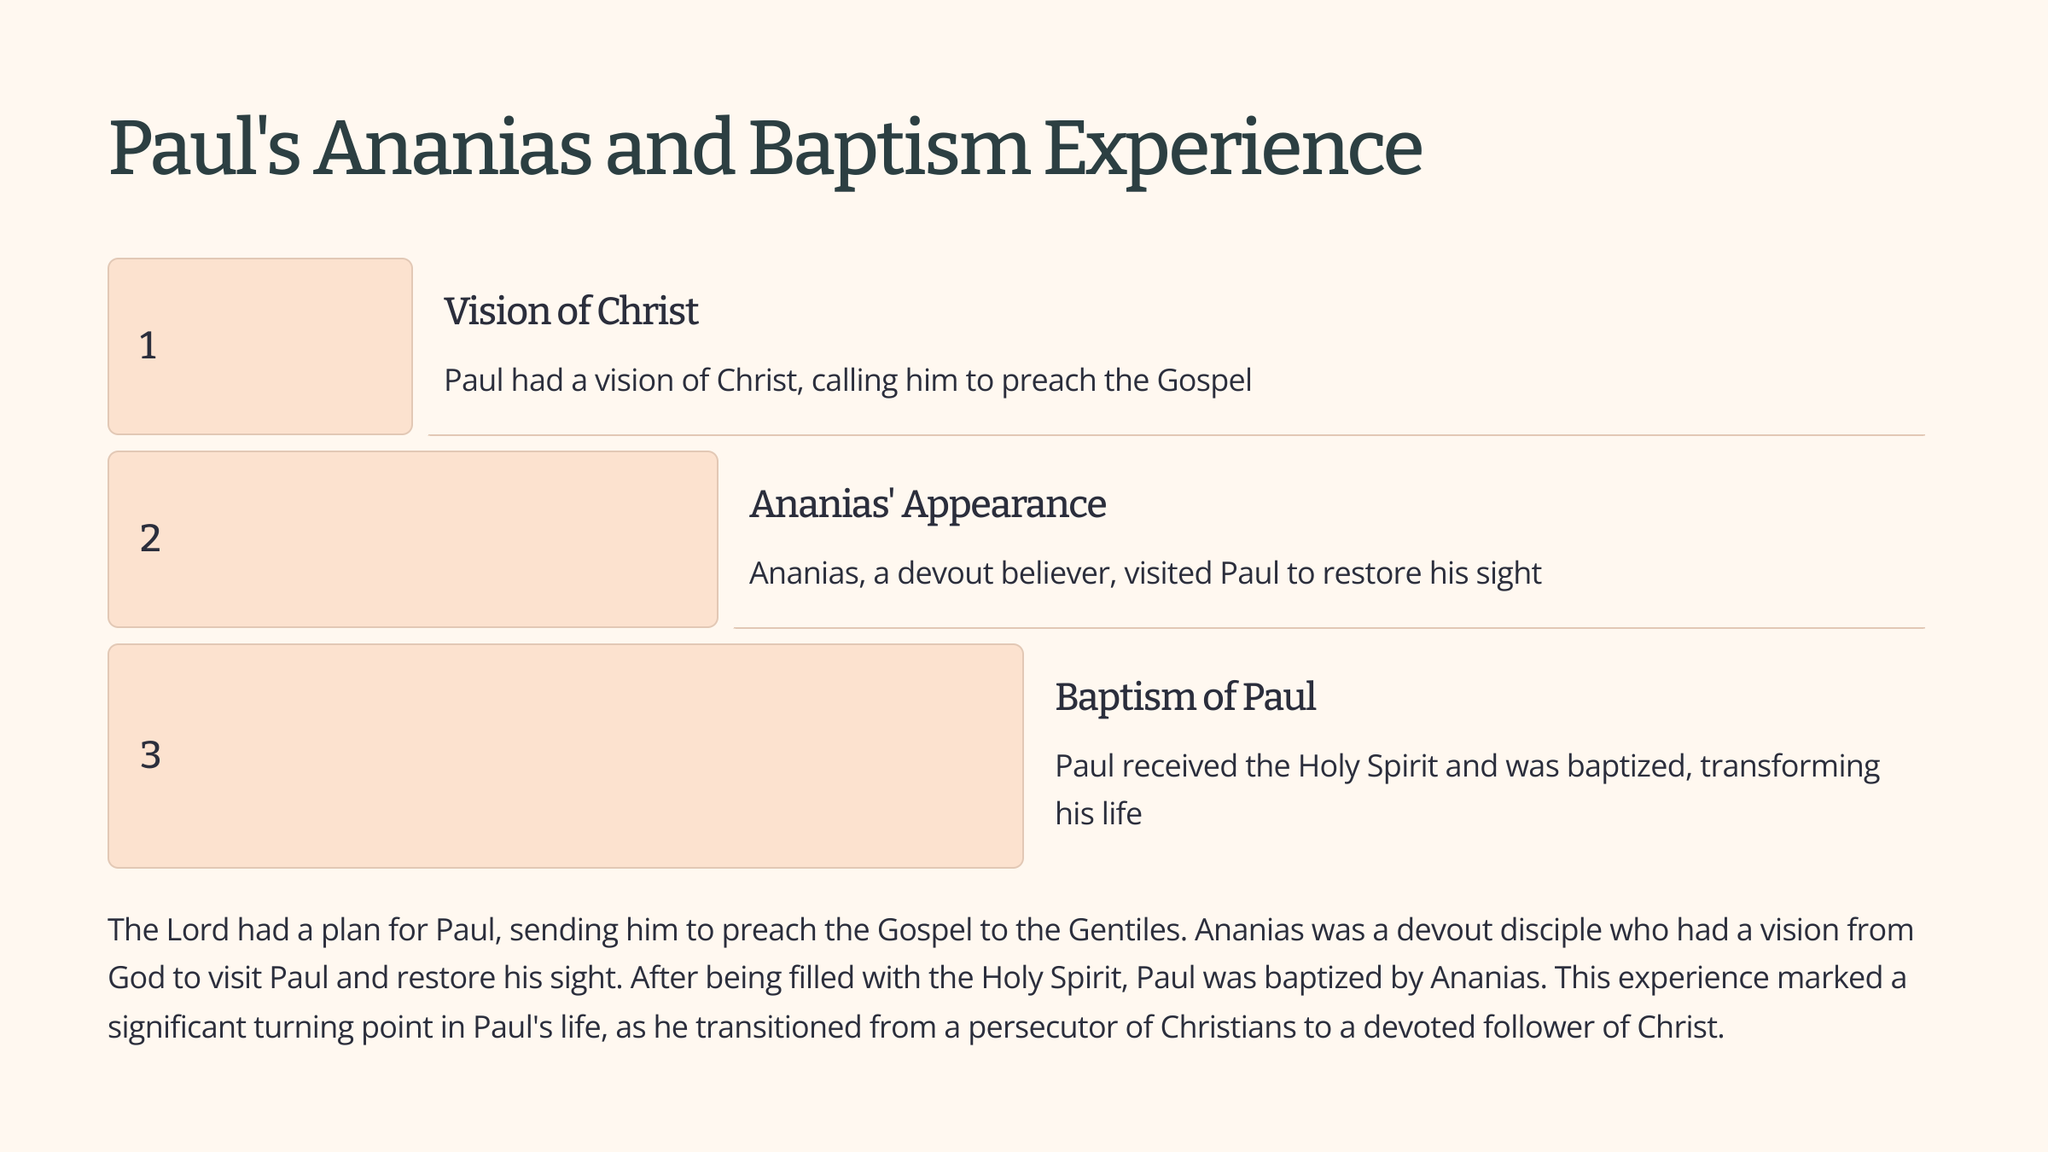Click the divider line under Ananias' Appearance

(1328, 628)
